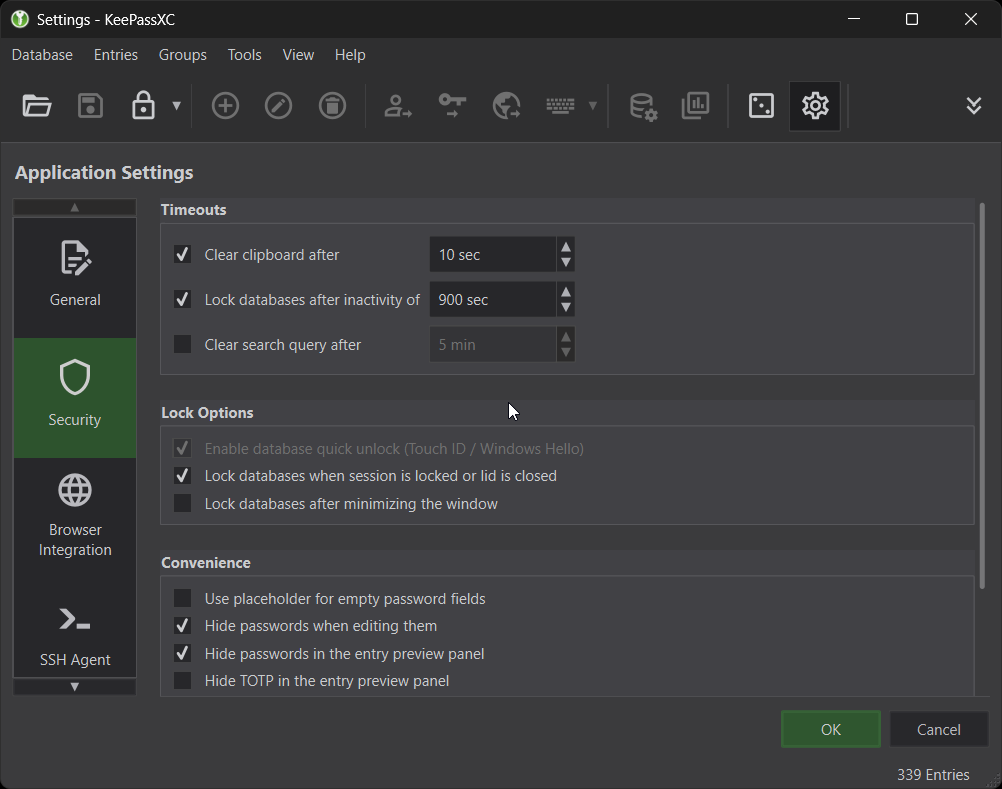Screen dimensions: 1002x789
Task: Expand toolbar overflow double-chevron
Action: (973, 105)
